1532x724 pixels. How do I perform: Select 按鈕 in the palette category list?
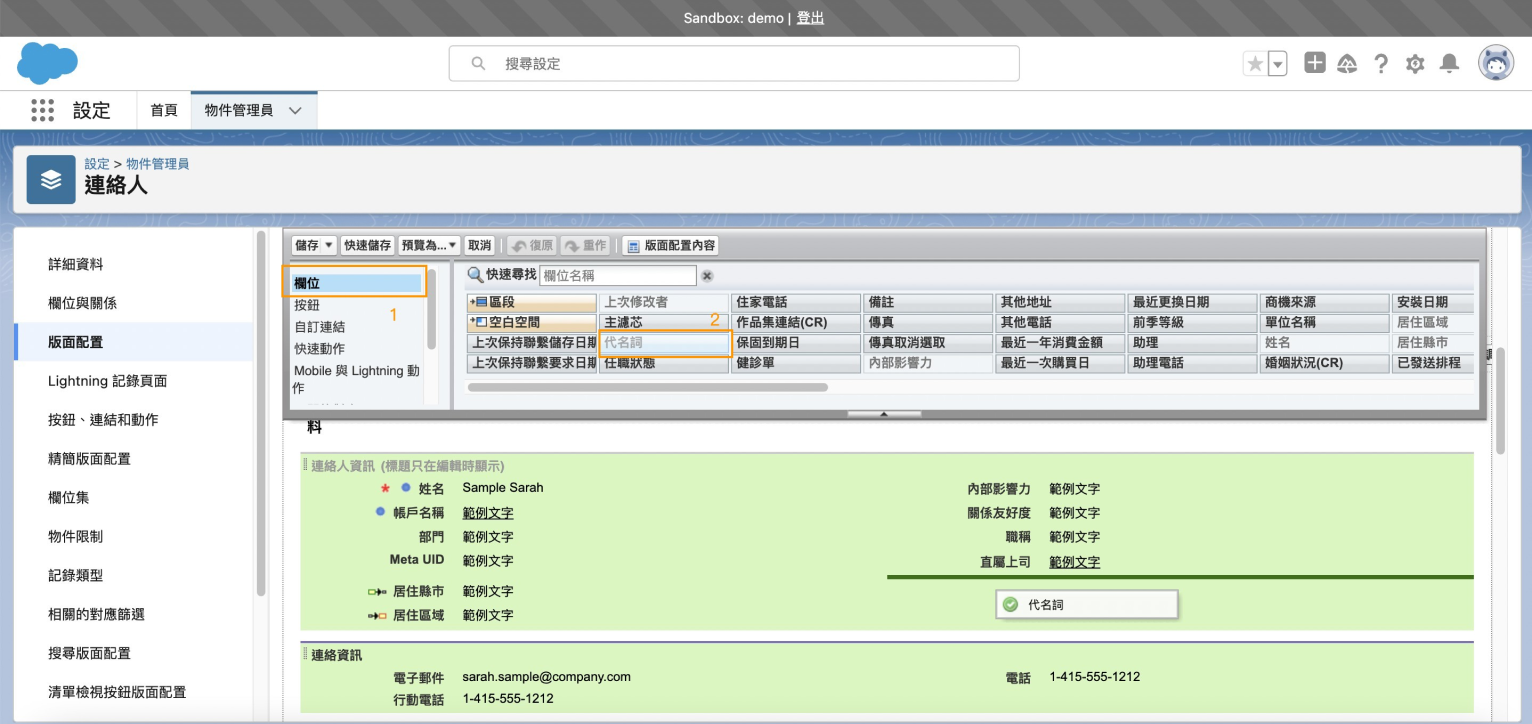307,305
